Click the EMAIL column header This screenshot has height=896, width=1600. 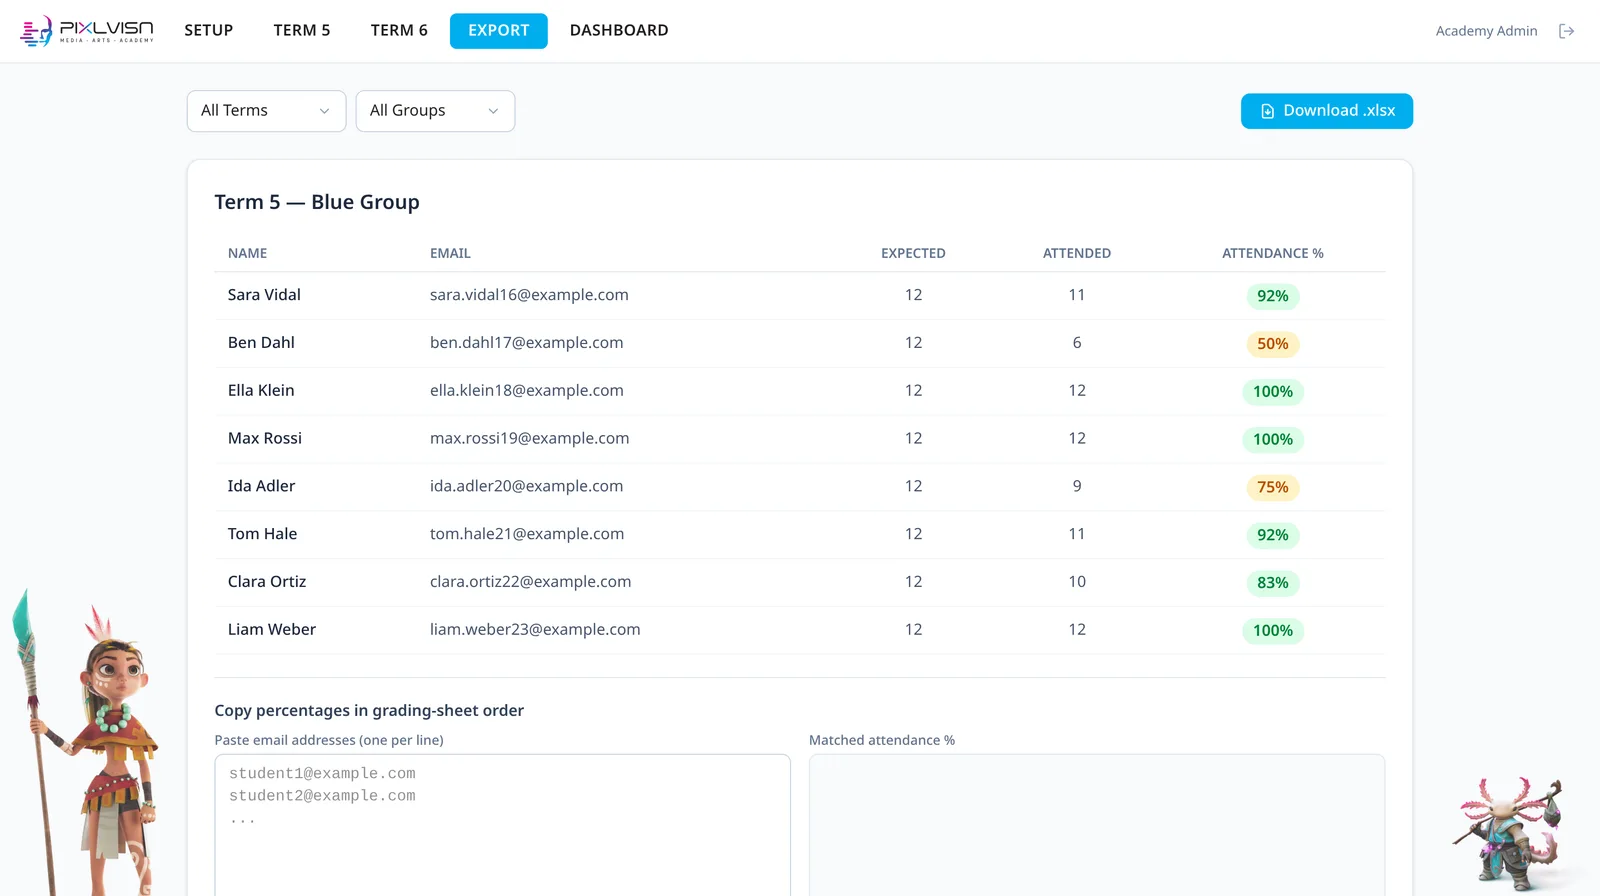[450, 254]
